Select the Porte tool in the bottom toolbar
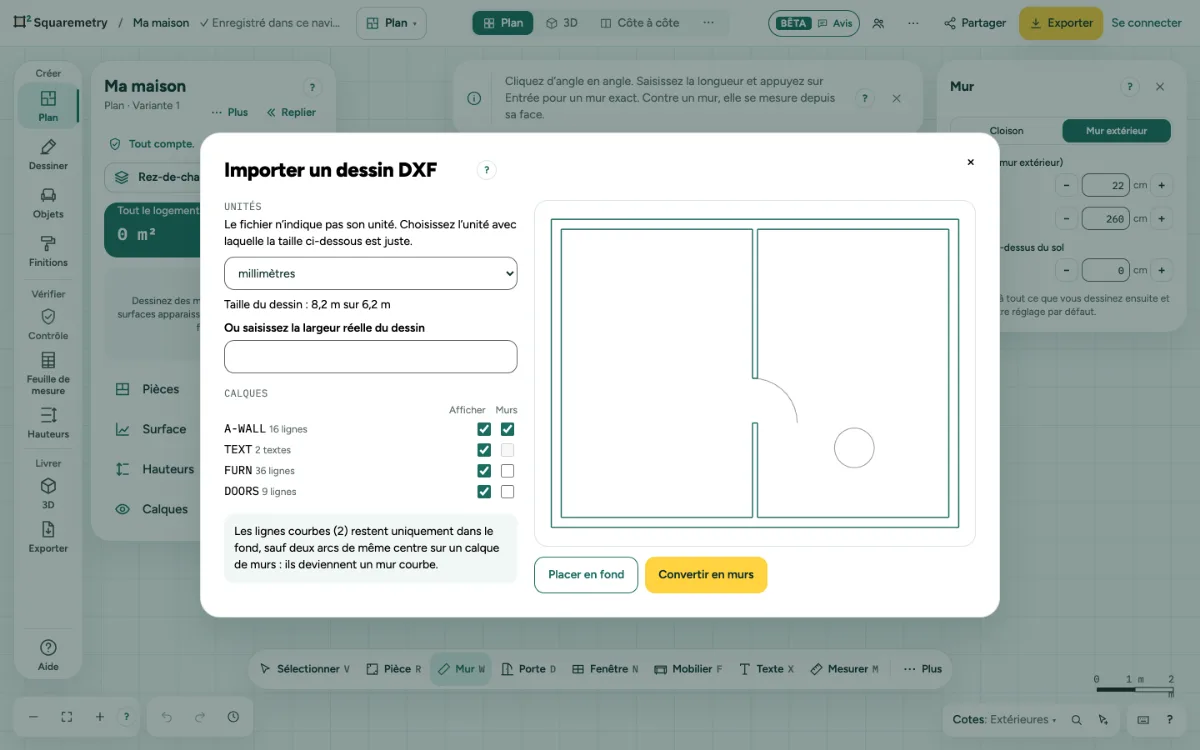Image resolution: width=1200 pixels, height=750 pixels. [528, 669]
